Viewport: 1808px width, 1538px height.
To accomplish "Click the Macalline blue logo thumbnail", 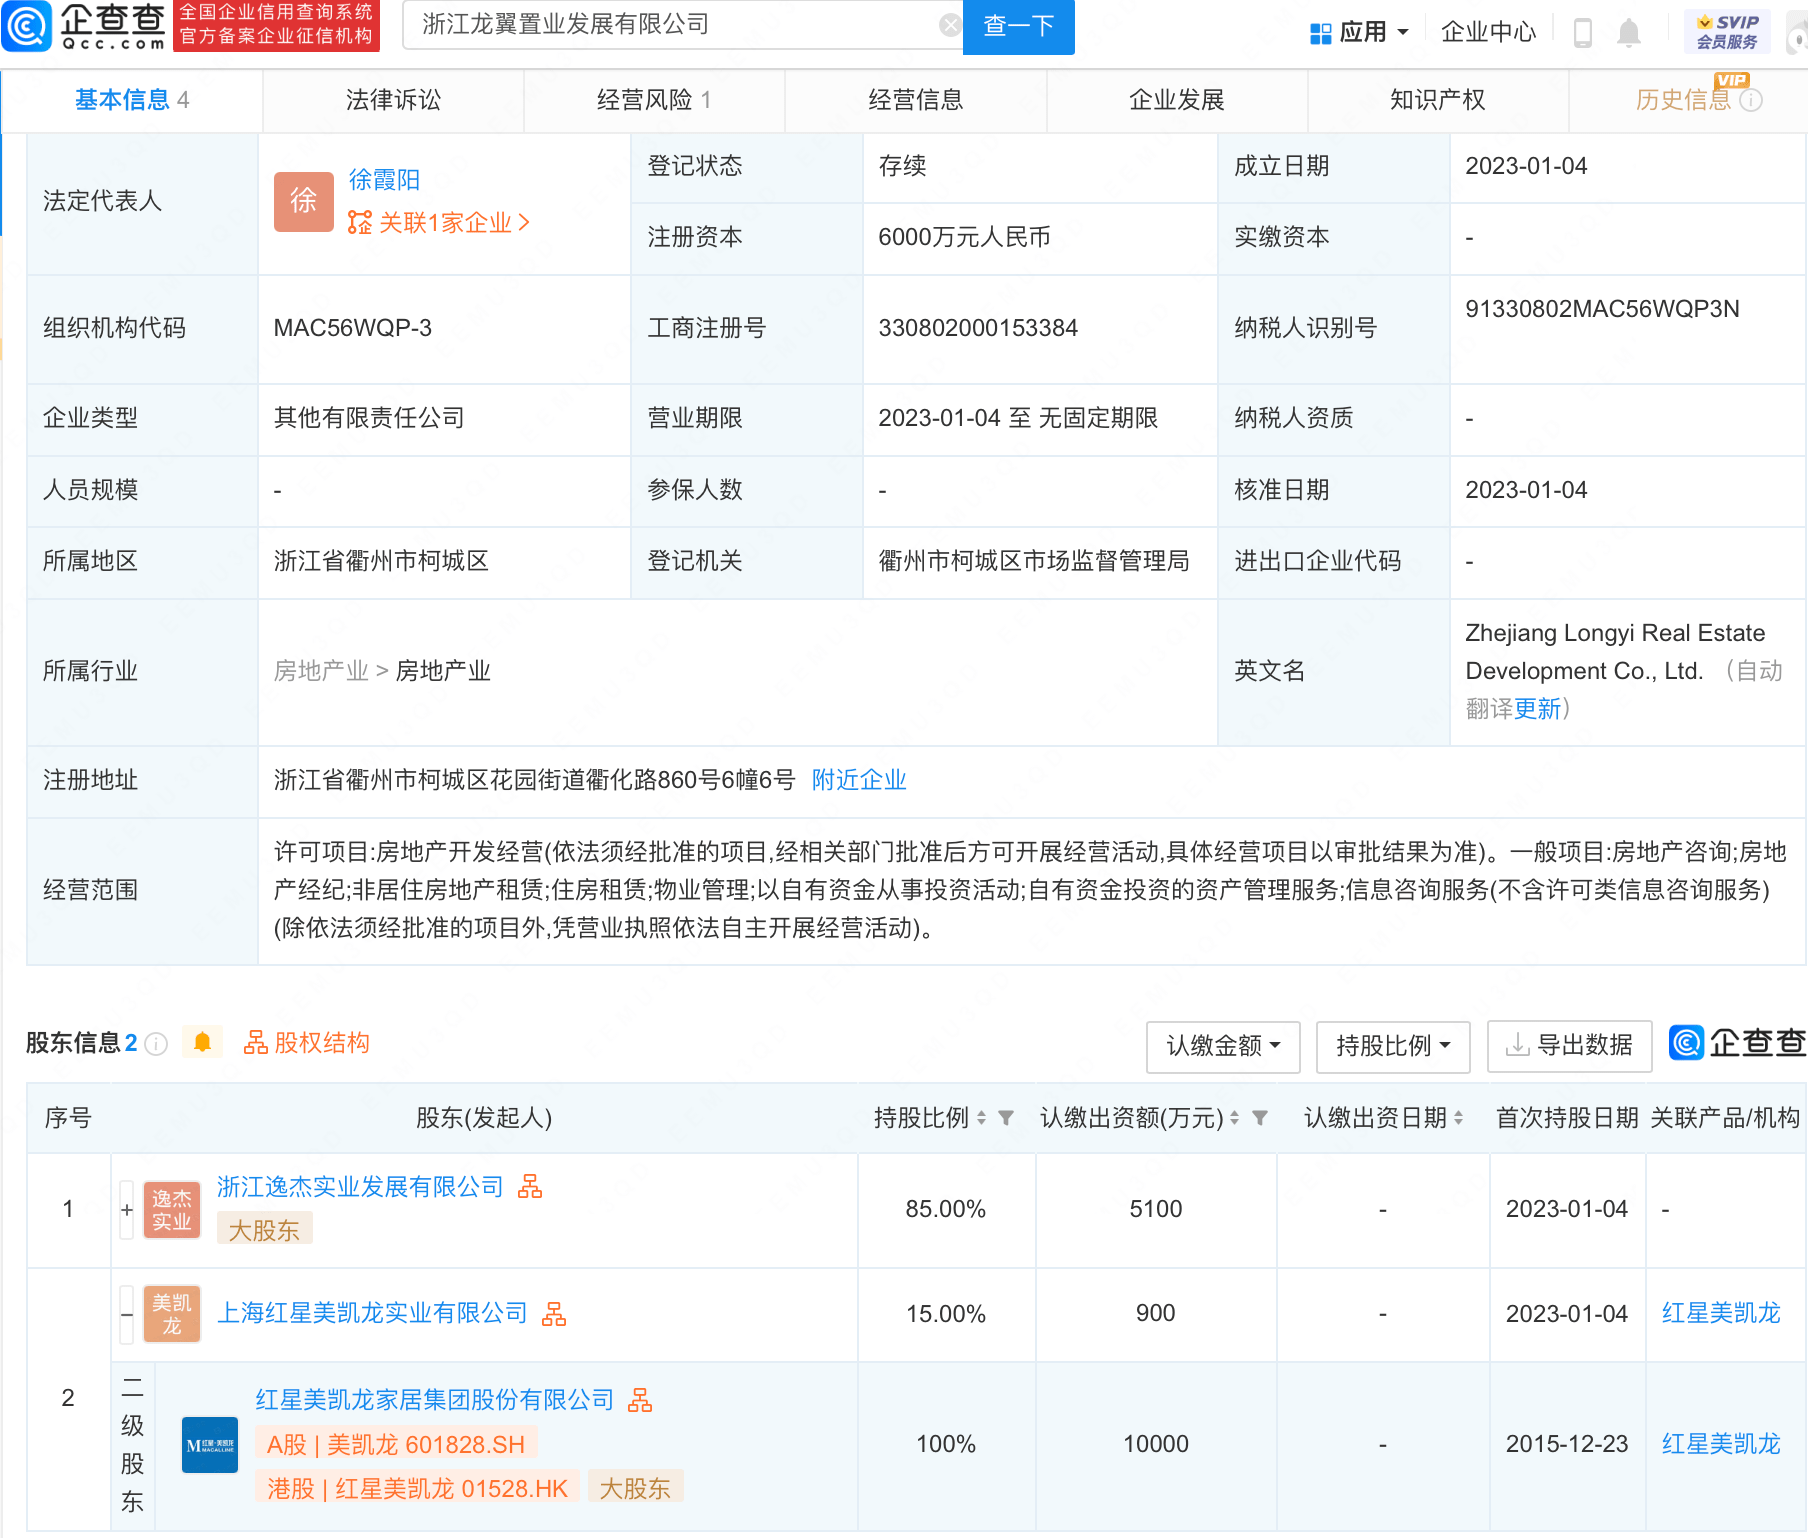I will [x=210, y=1445].
